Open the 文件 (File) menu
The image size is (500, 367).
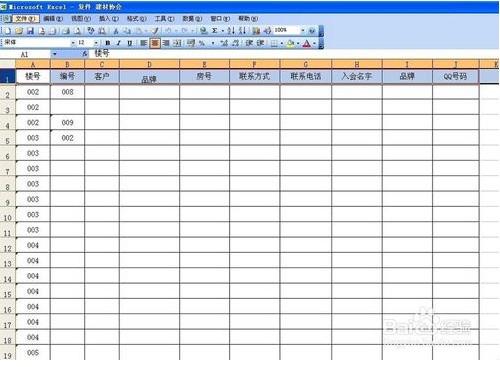click(25, 19)
